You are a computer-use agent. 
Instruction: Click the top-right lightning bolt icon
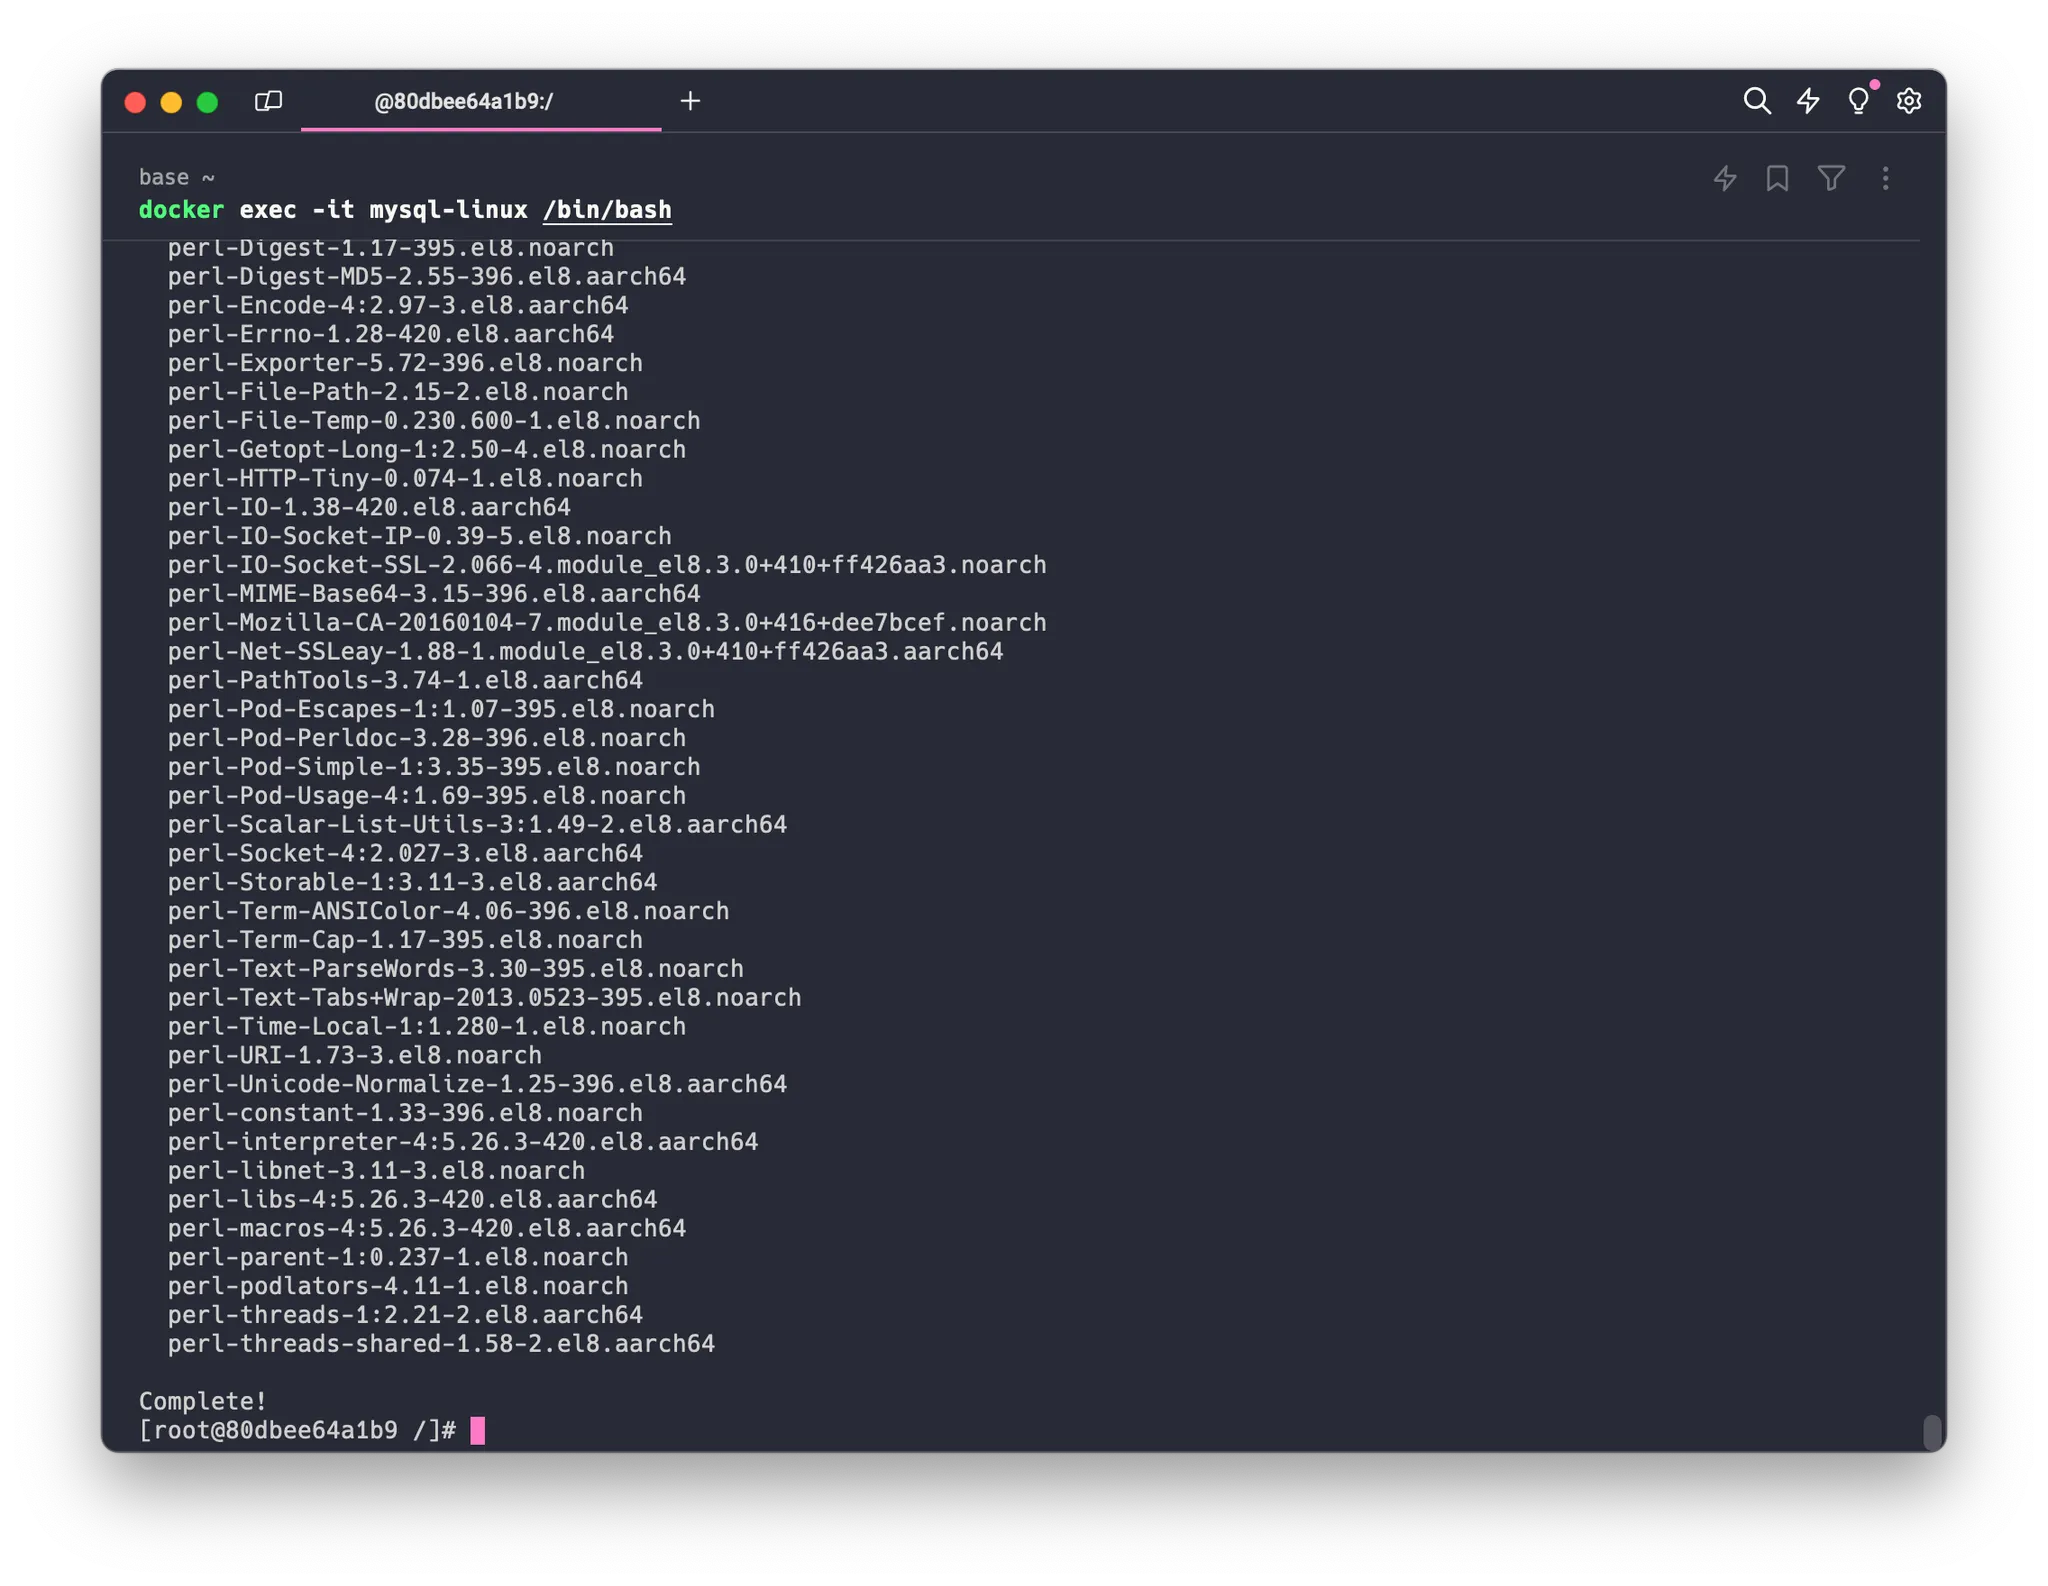[x=1808, y=101]
